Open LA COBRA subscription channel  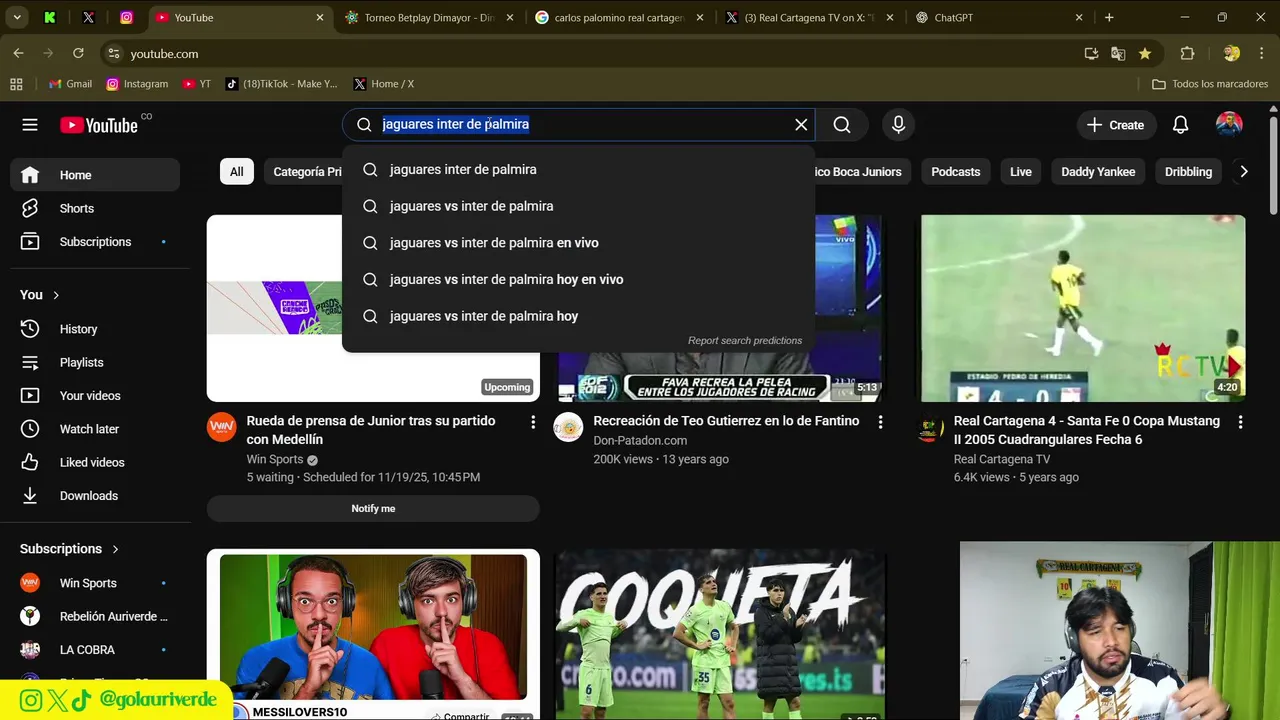95,650
